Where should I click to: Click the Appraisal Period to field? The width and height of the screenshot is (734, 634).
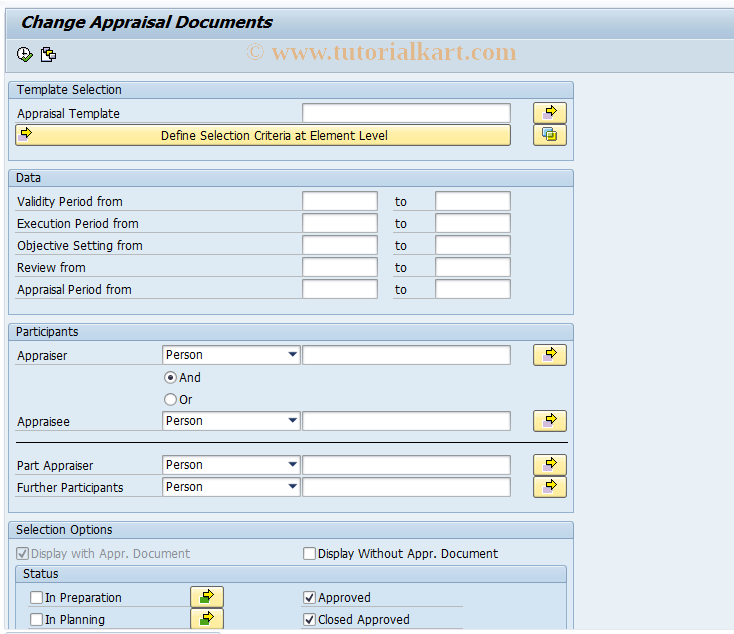[473, 289]
